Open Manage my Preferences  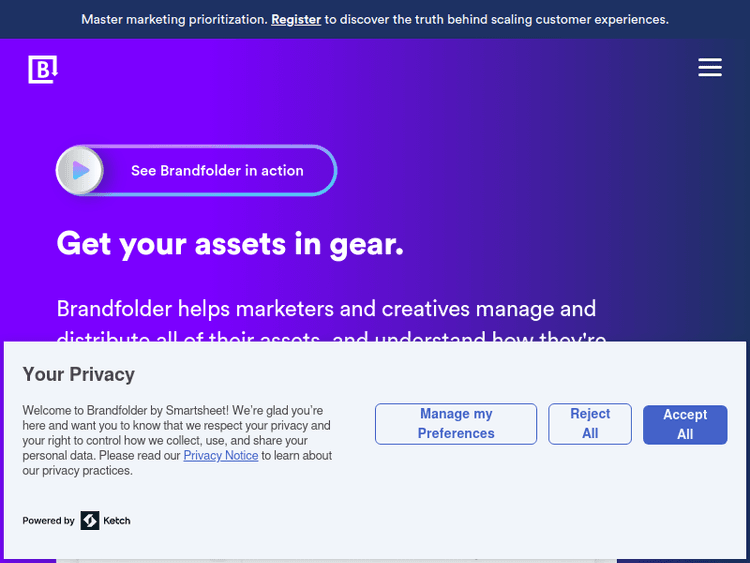[x=456, y=424]
